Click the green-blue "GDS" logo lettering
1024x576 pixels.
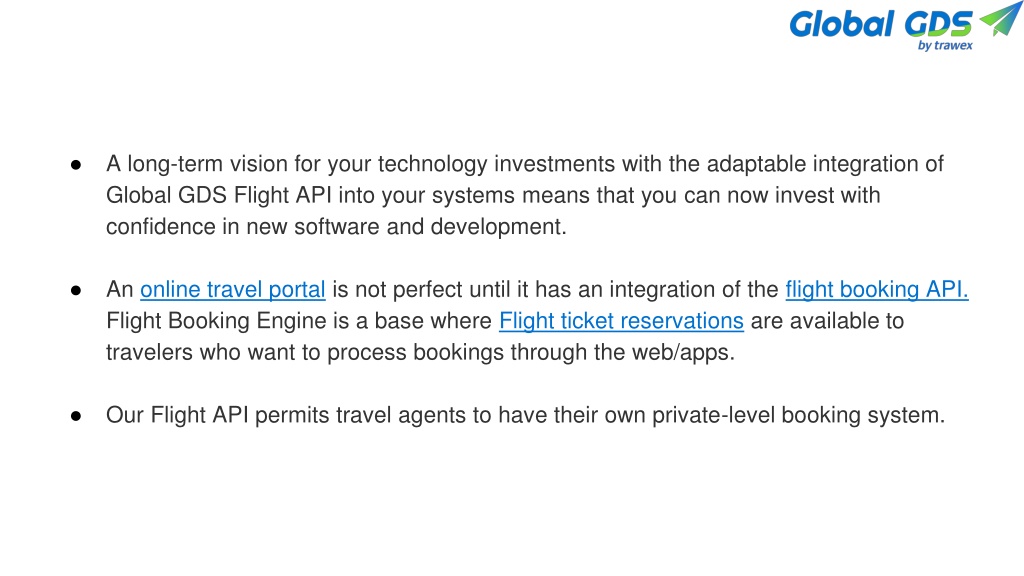(938, 25)
